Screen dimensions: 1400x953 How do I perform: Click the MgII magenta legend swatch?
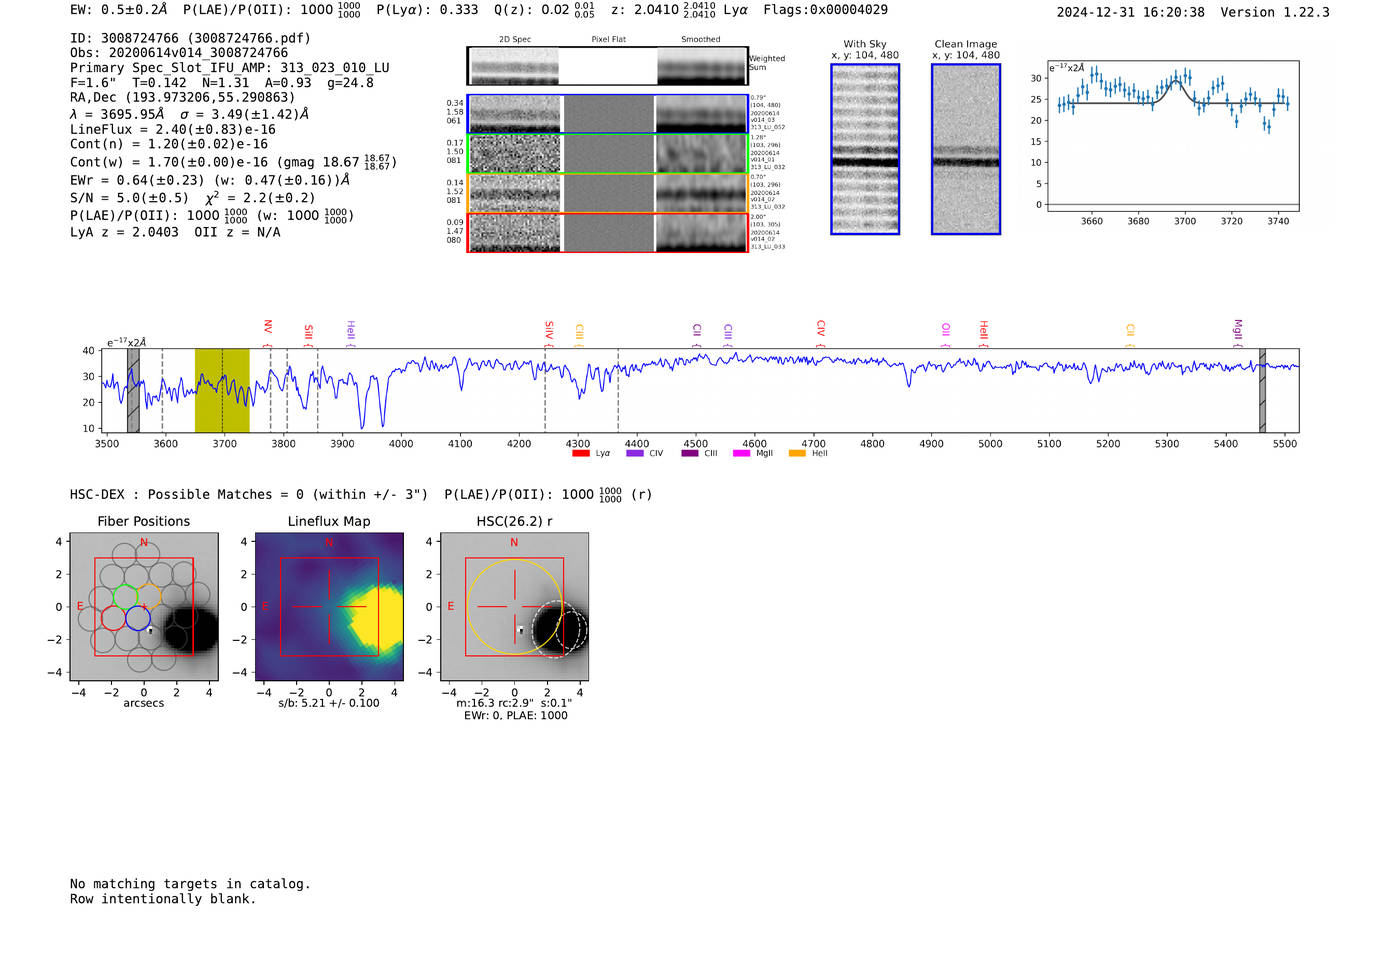tap(741, 453)
